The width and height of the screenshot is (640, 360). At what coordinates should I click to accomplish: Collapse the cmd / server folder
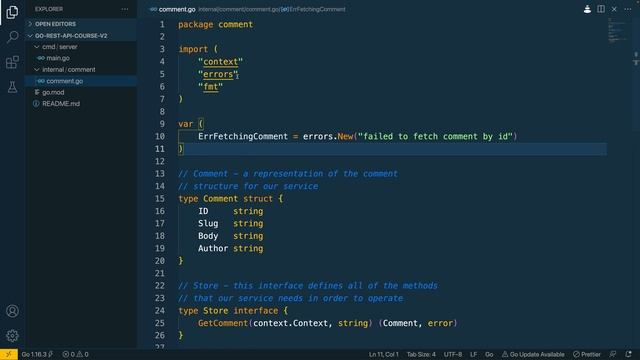[81, 47]
